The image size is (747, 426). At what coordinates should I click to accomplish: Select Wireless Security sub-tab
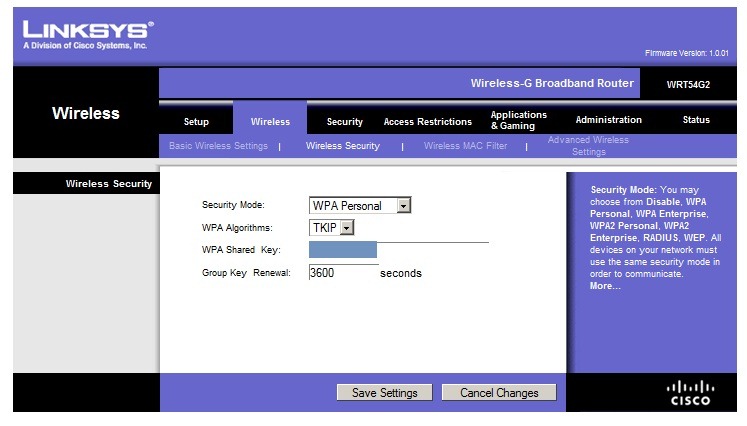(343, 146)
